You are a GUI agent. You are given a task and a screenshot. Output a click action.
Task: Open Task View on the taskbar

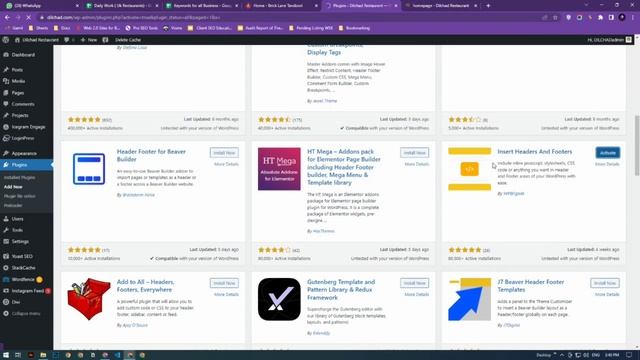pyautogui.click(x=18, y=355)
